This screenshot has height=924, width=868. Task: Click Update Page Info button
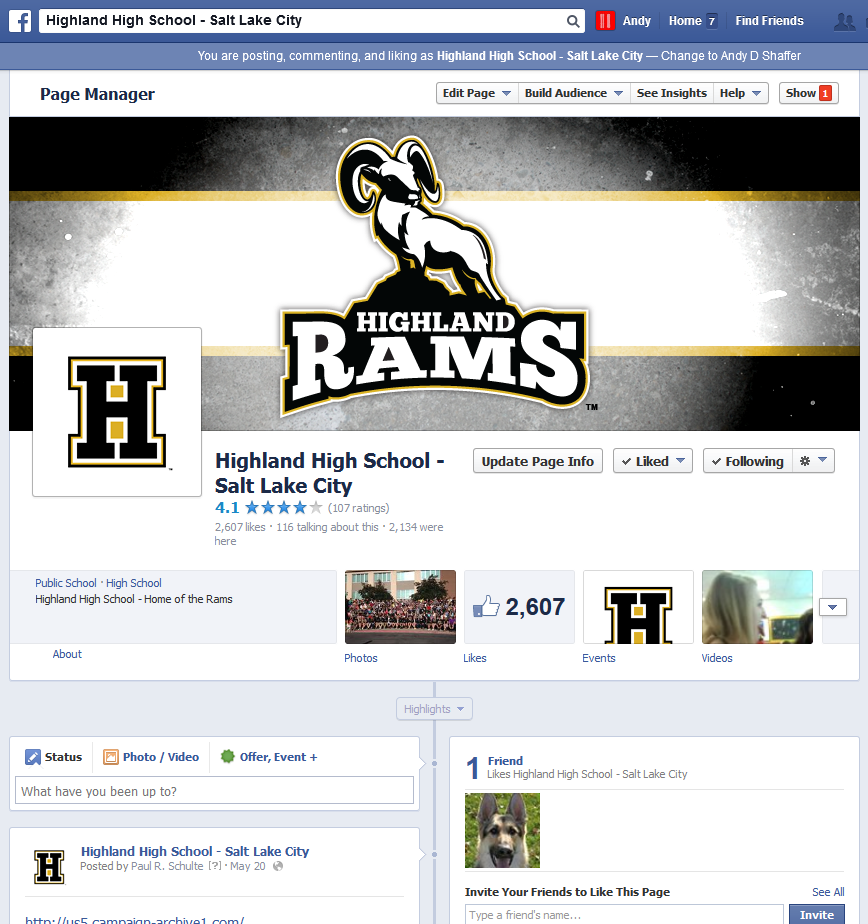pos(537,461)
